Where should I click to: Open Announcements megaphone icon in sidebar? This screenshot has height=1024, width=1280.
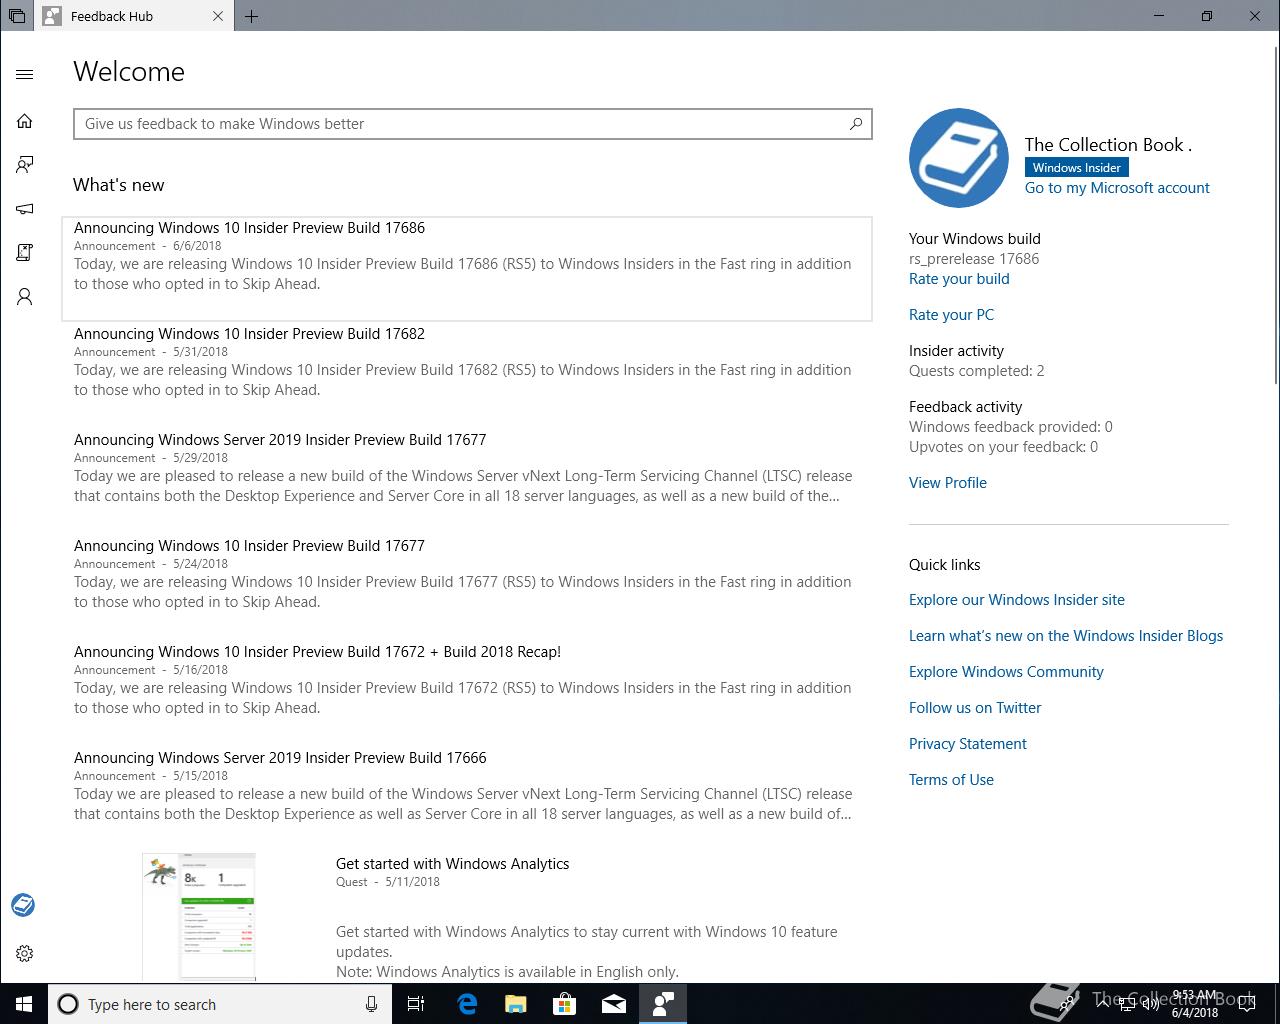point(25,209)
